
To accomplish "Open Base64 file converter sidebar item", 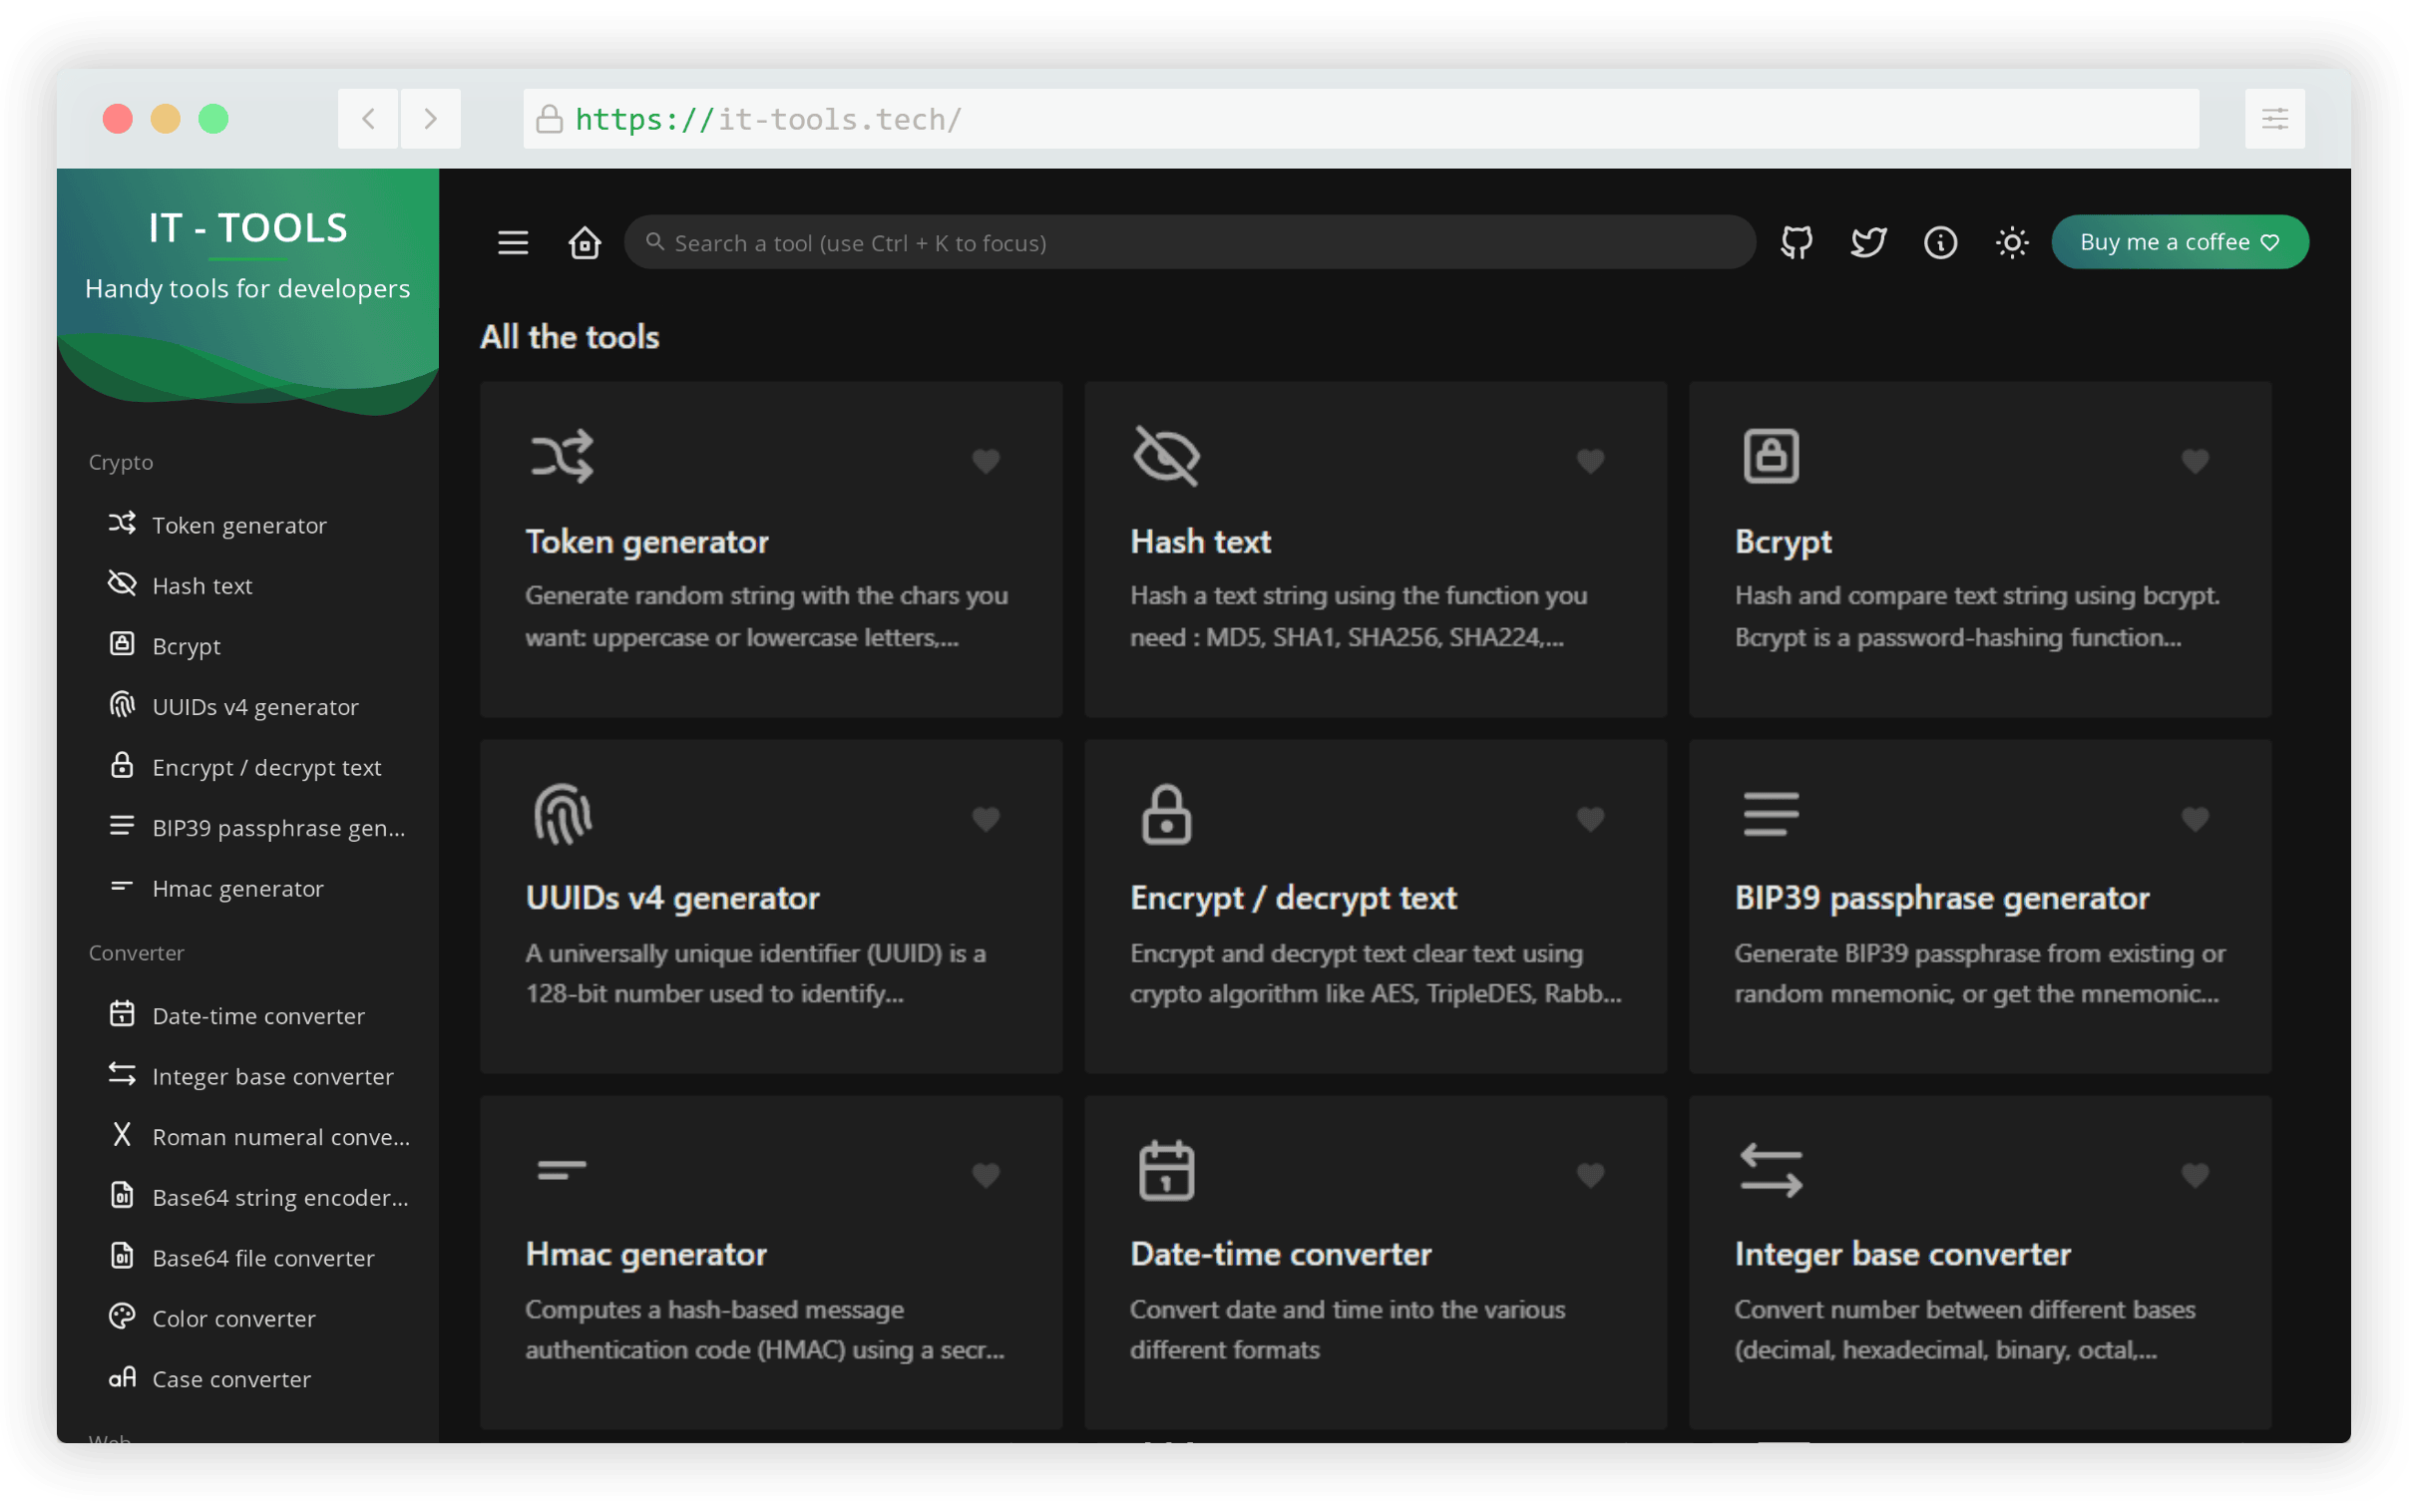I will click(263, 1258).
